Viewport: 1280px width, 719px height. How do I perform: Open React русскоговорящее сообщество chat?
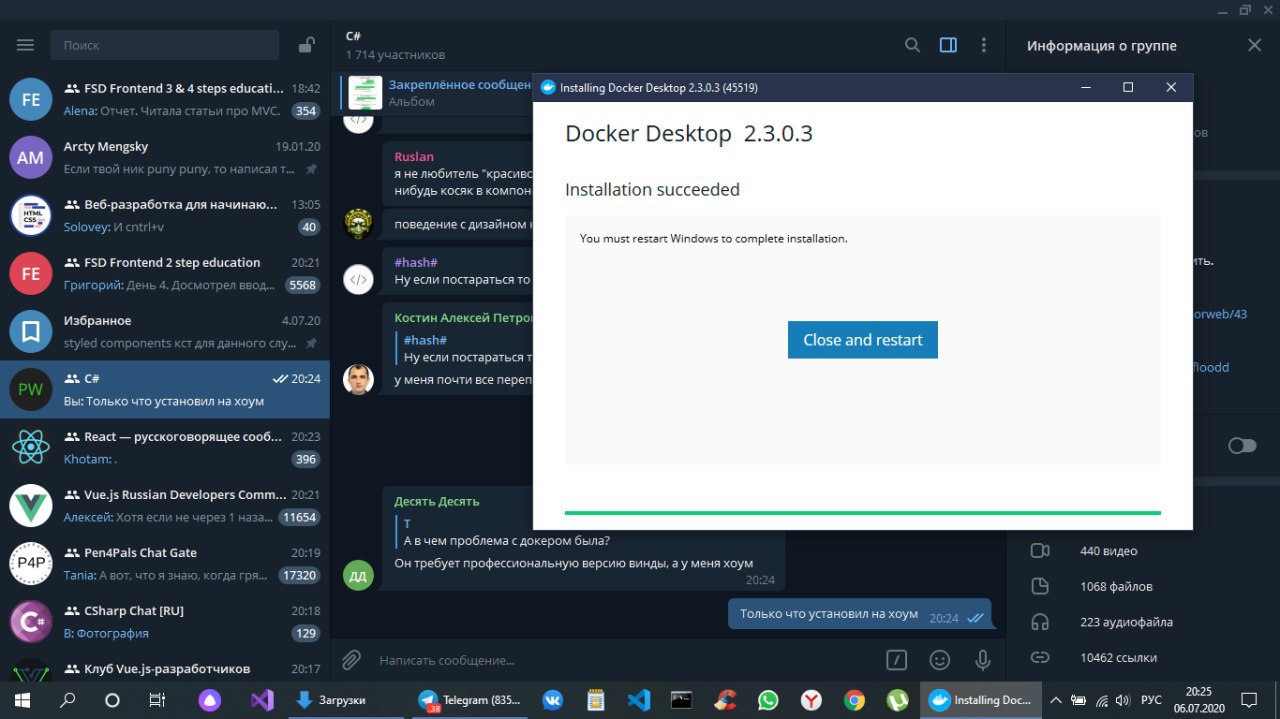pyautogui.click(x=165, y=447)
